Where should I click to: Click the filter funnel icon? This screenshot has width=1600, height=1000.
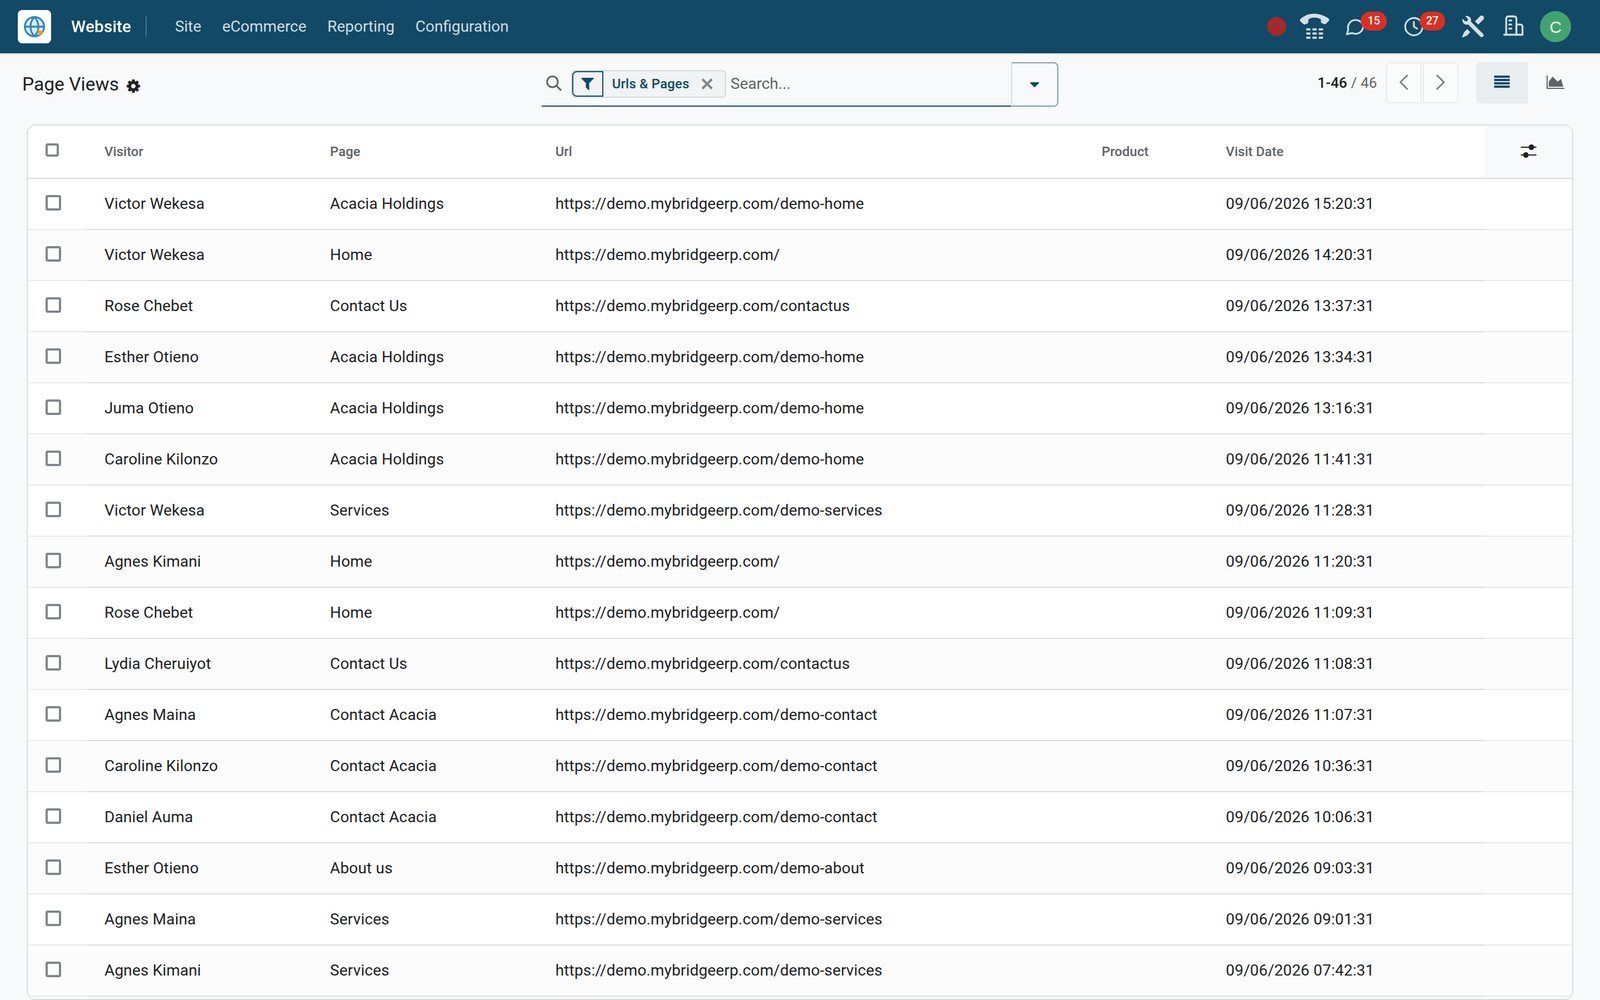(588, 84)
